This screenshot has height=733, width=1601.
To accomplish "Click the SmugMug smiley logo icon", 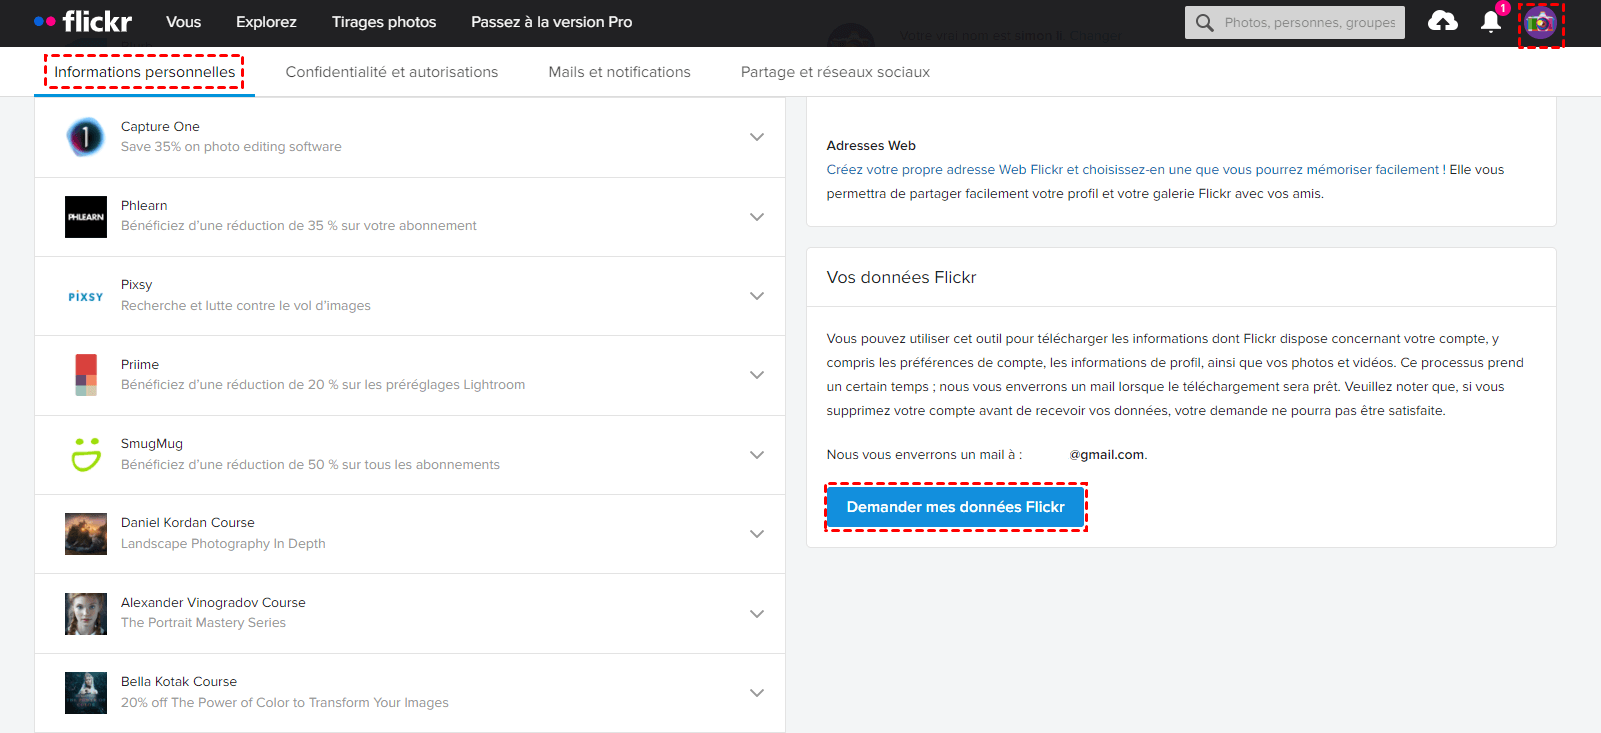I will [86, 454].
